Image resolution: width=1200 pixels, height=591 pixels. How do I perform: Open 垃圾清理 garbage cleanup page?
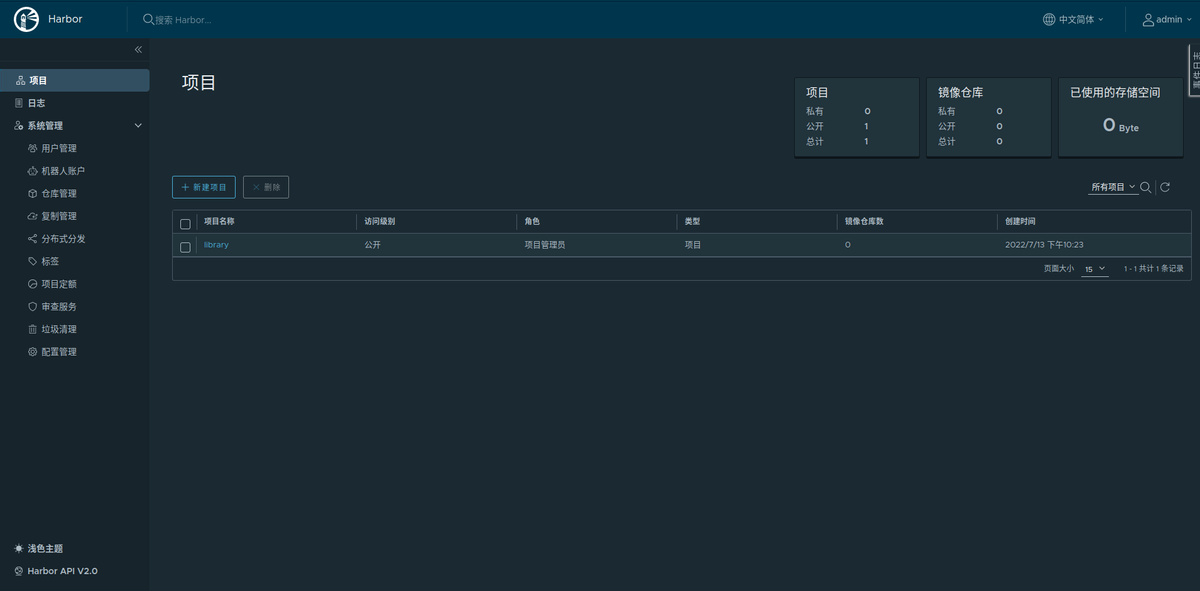pos(58,329)
